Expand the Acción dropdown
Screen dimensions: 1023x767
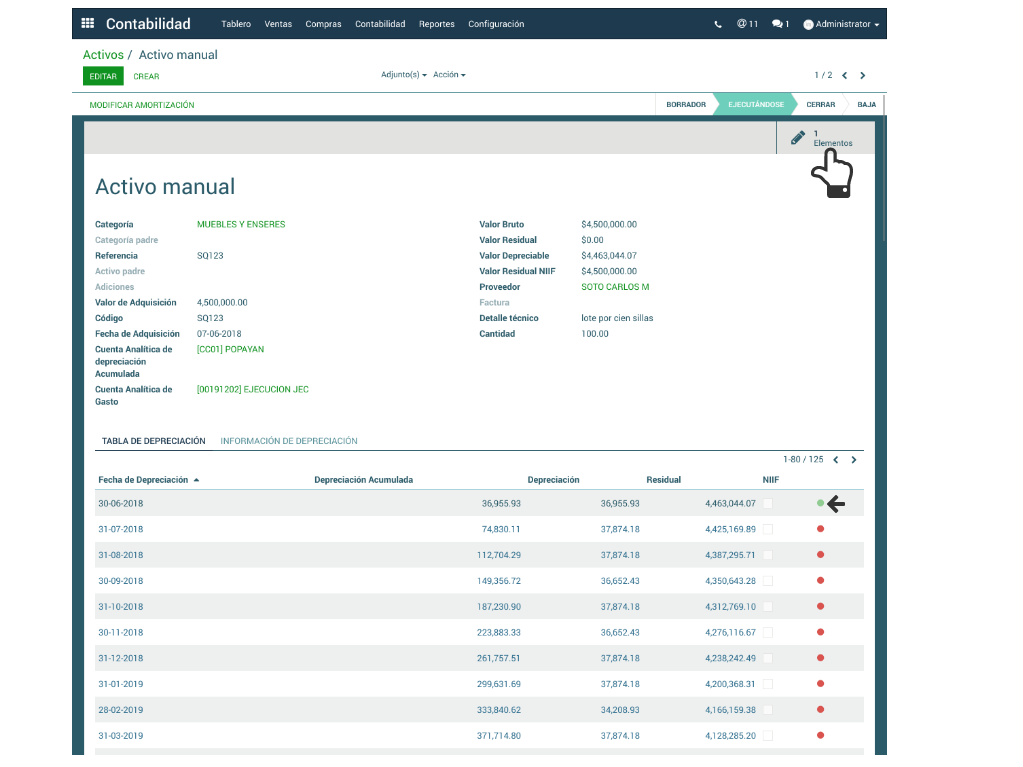(449, 75)
